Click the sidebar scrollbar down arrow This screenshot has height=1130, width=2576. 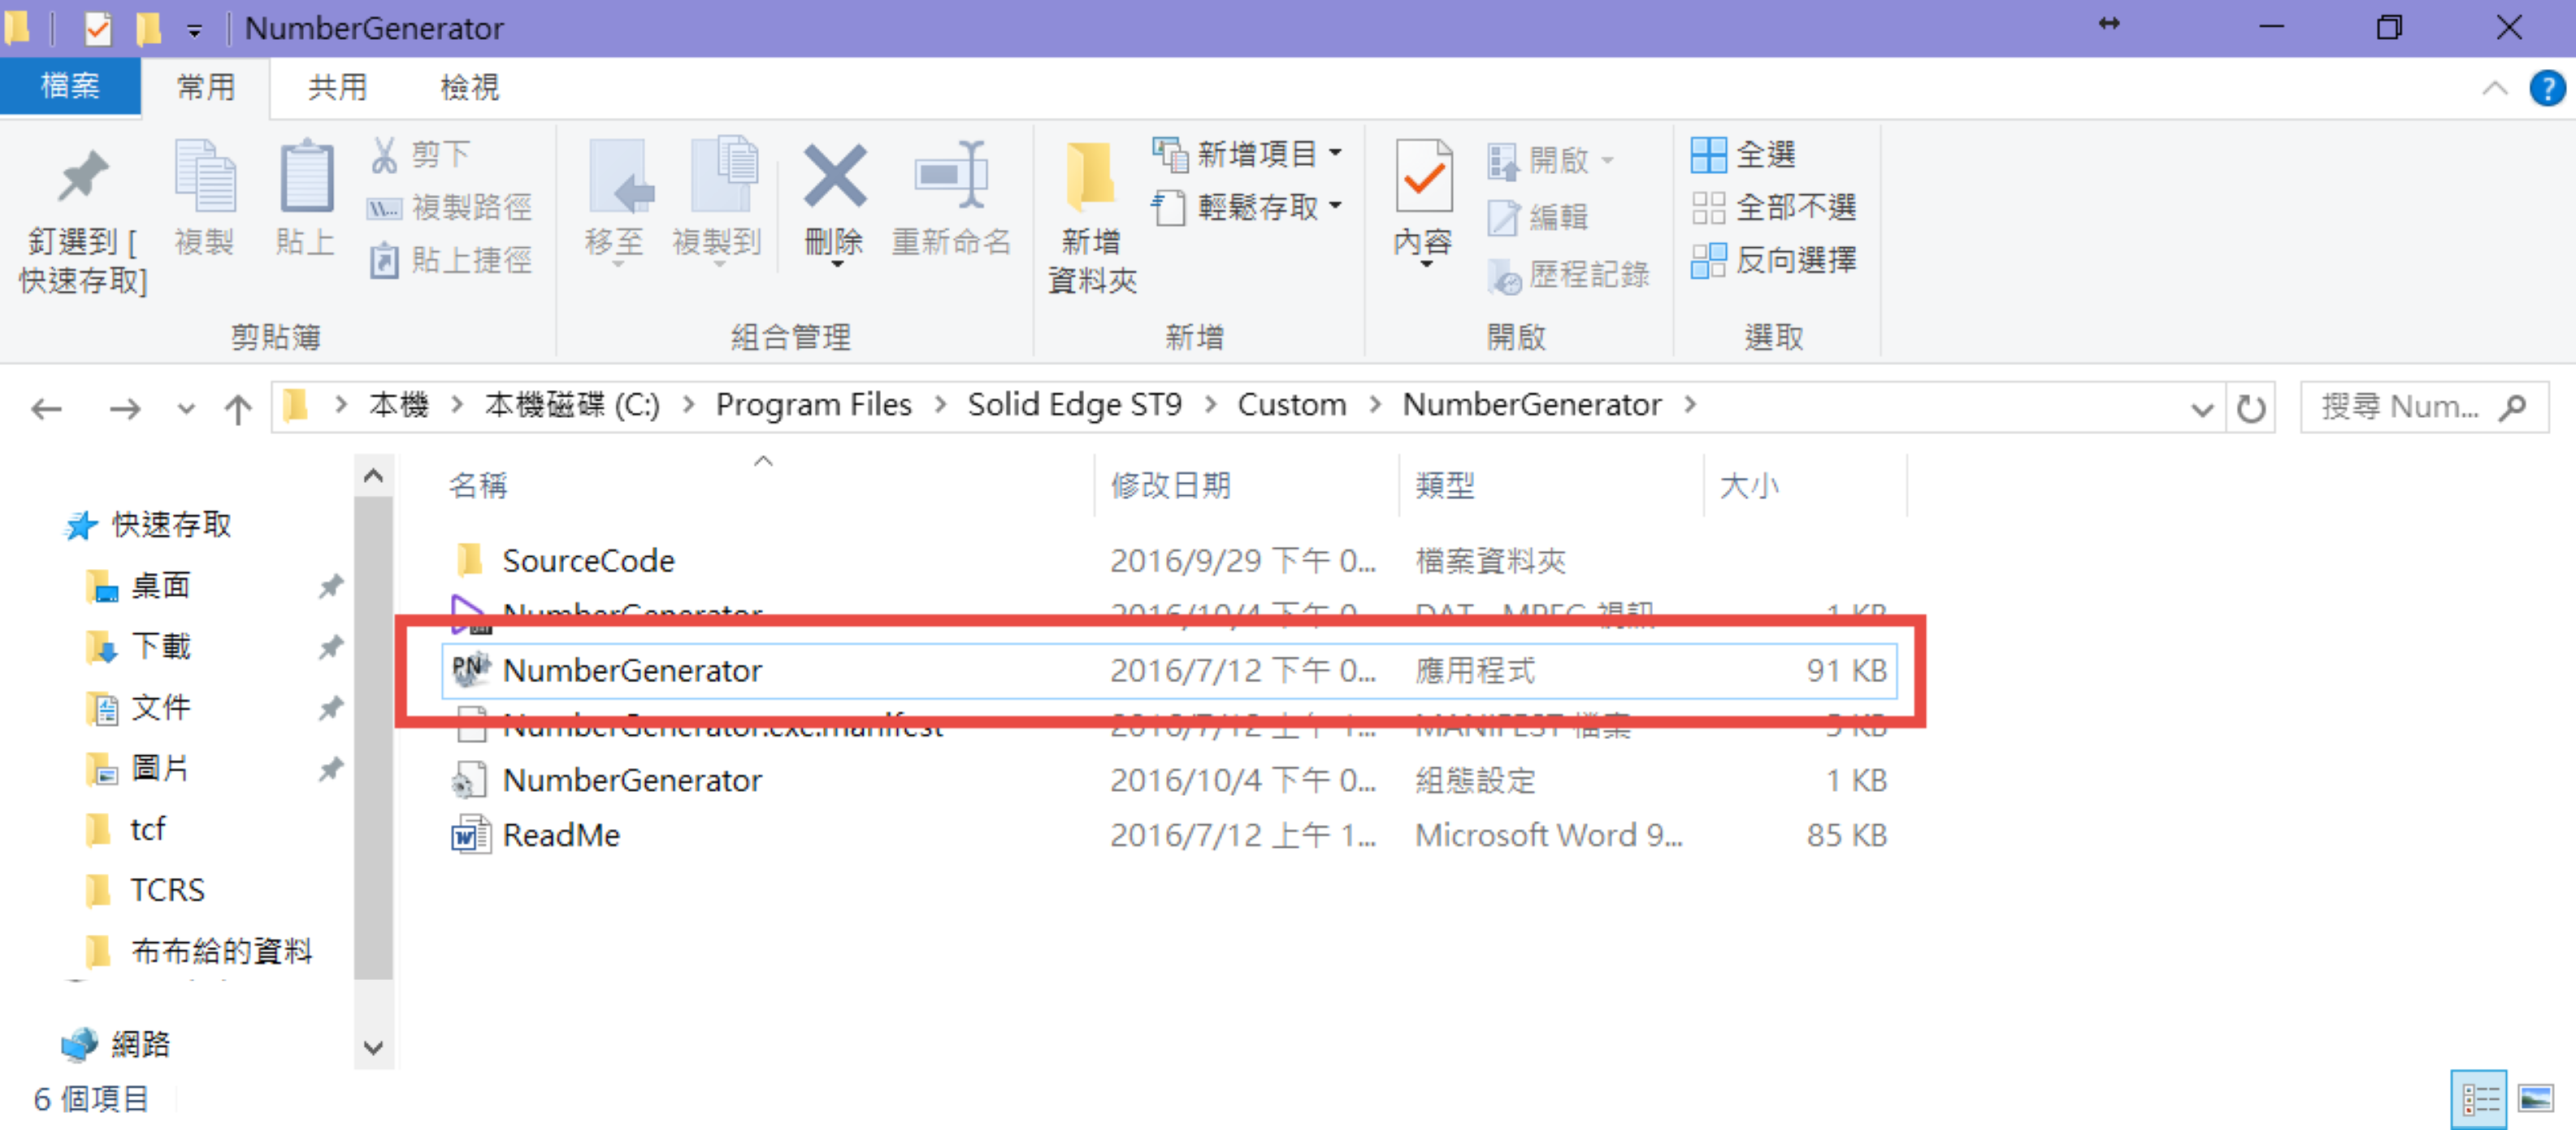tap(373, 1048)
